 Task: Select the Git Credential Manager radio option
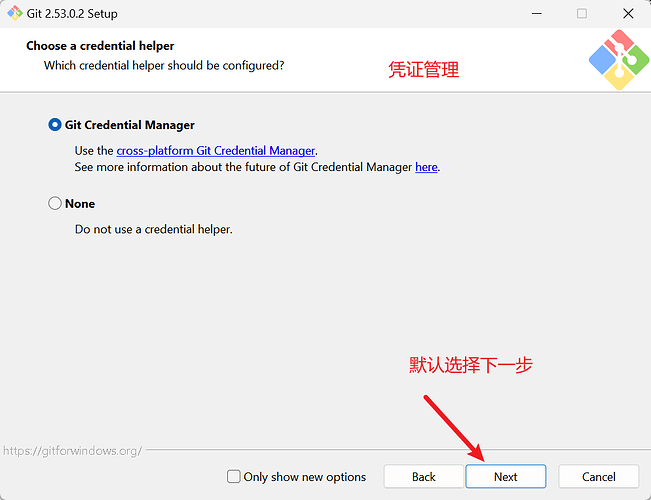click(55, 125)
